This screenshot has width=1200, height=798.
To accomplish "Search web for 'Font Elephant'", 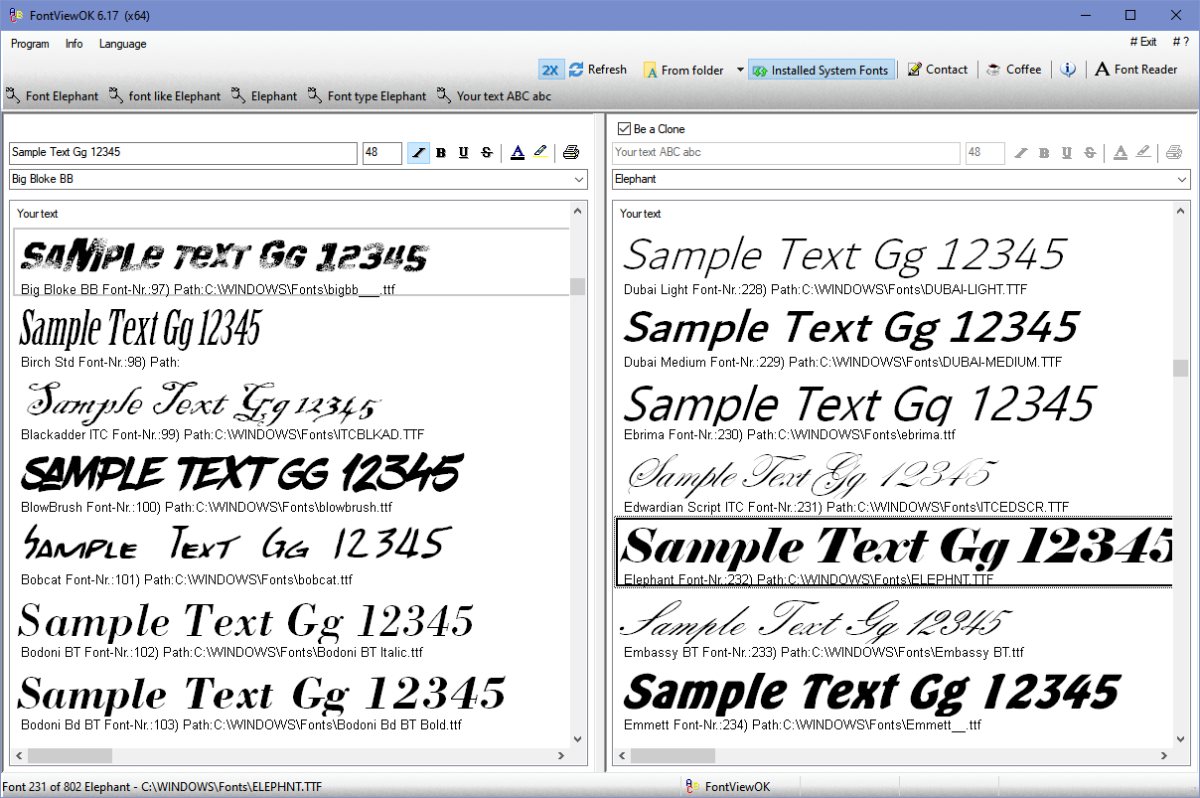I will pos(52,96).
